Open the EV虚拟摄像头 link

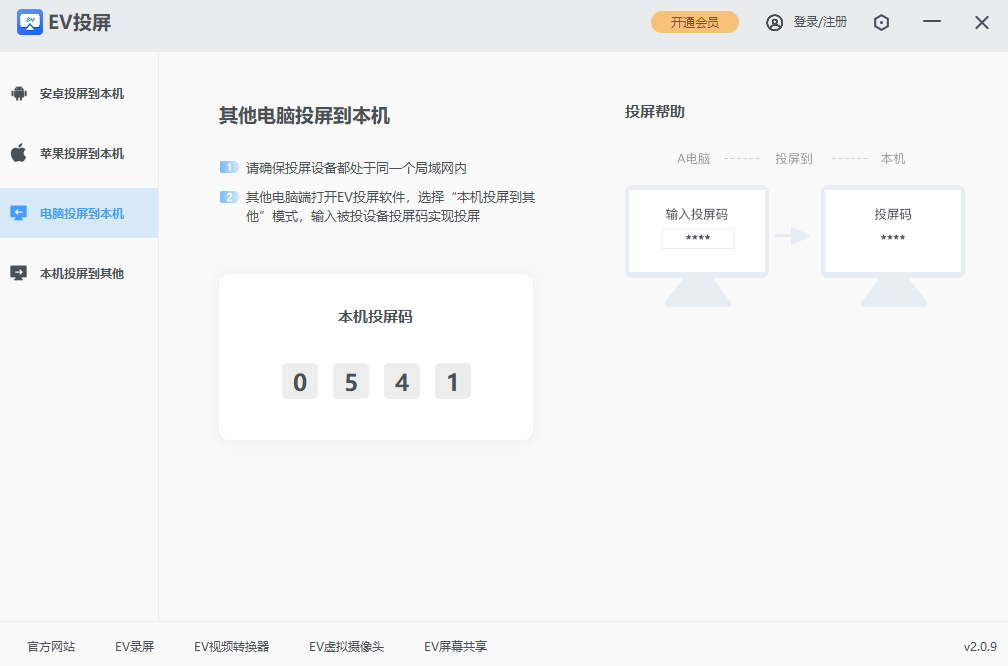pyautogui.click(x=346, y=647)
